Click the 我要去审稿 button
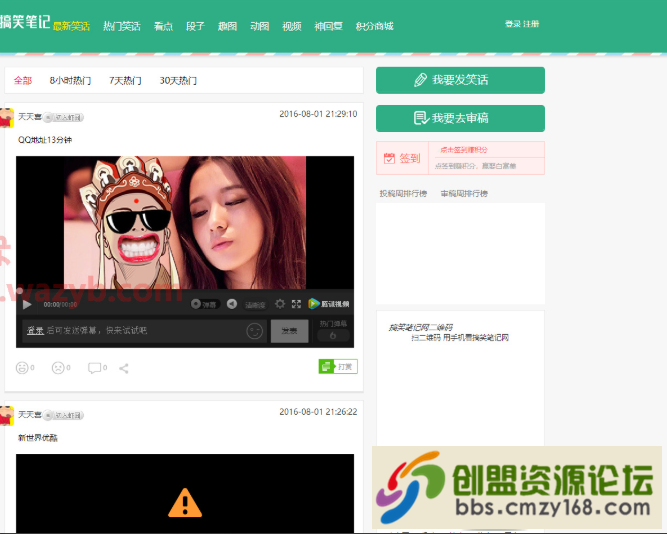 point(460,118)
